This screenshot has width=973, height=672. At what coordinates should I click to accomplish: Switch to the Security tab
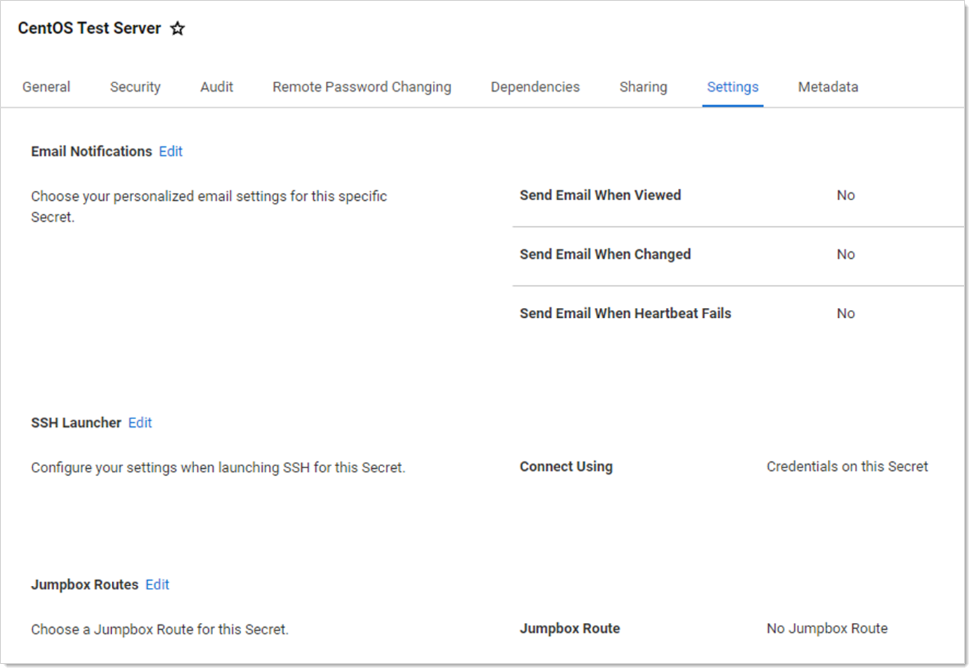135,87
